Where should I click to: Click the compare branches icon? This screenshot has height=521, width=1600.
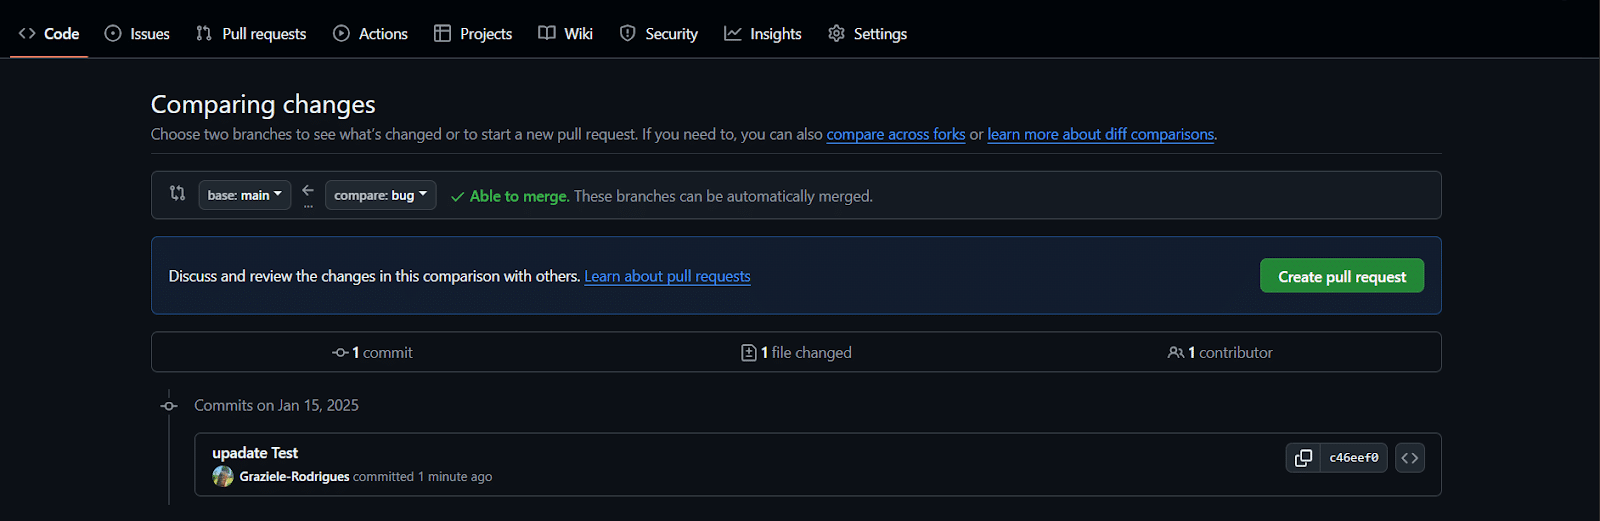pos(177,194)
